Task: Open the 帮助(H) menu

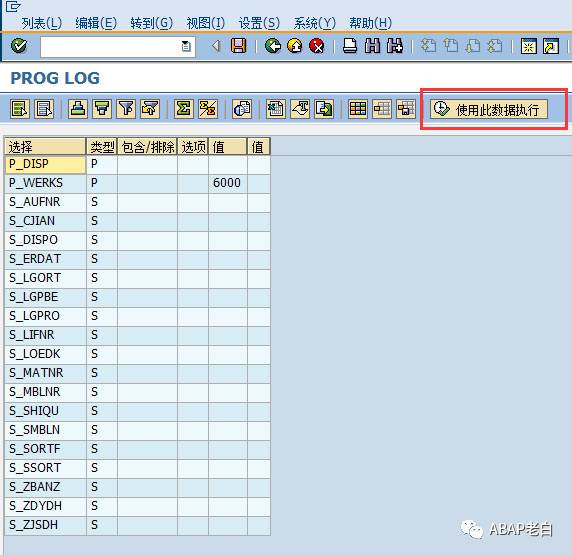Action: click(x=370, y=23)
